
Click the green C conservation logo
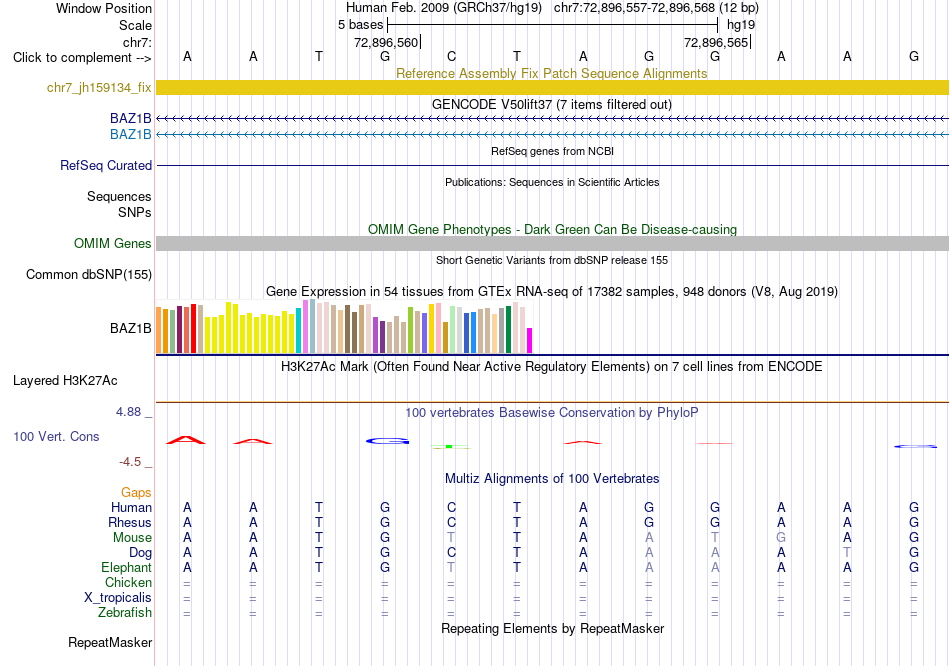pyautogui.click(x=451, y=447)
